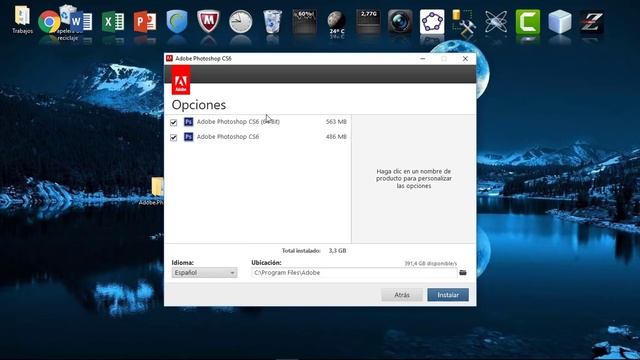Open the camera lens app icon

tap(400, 21)
